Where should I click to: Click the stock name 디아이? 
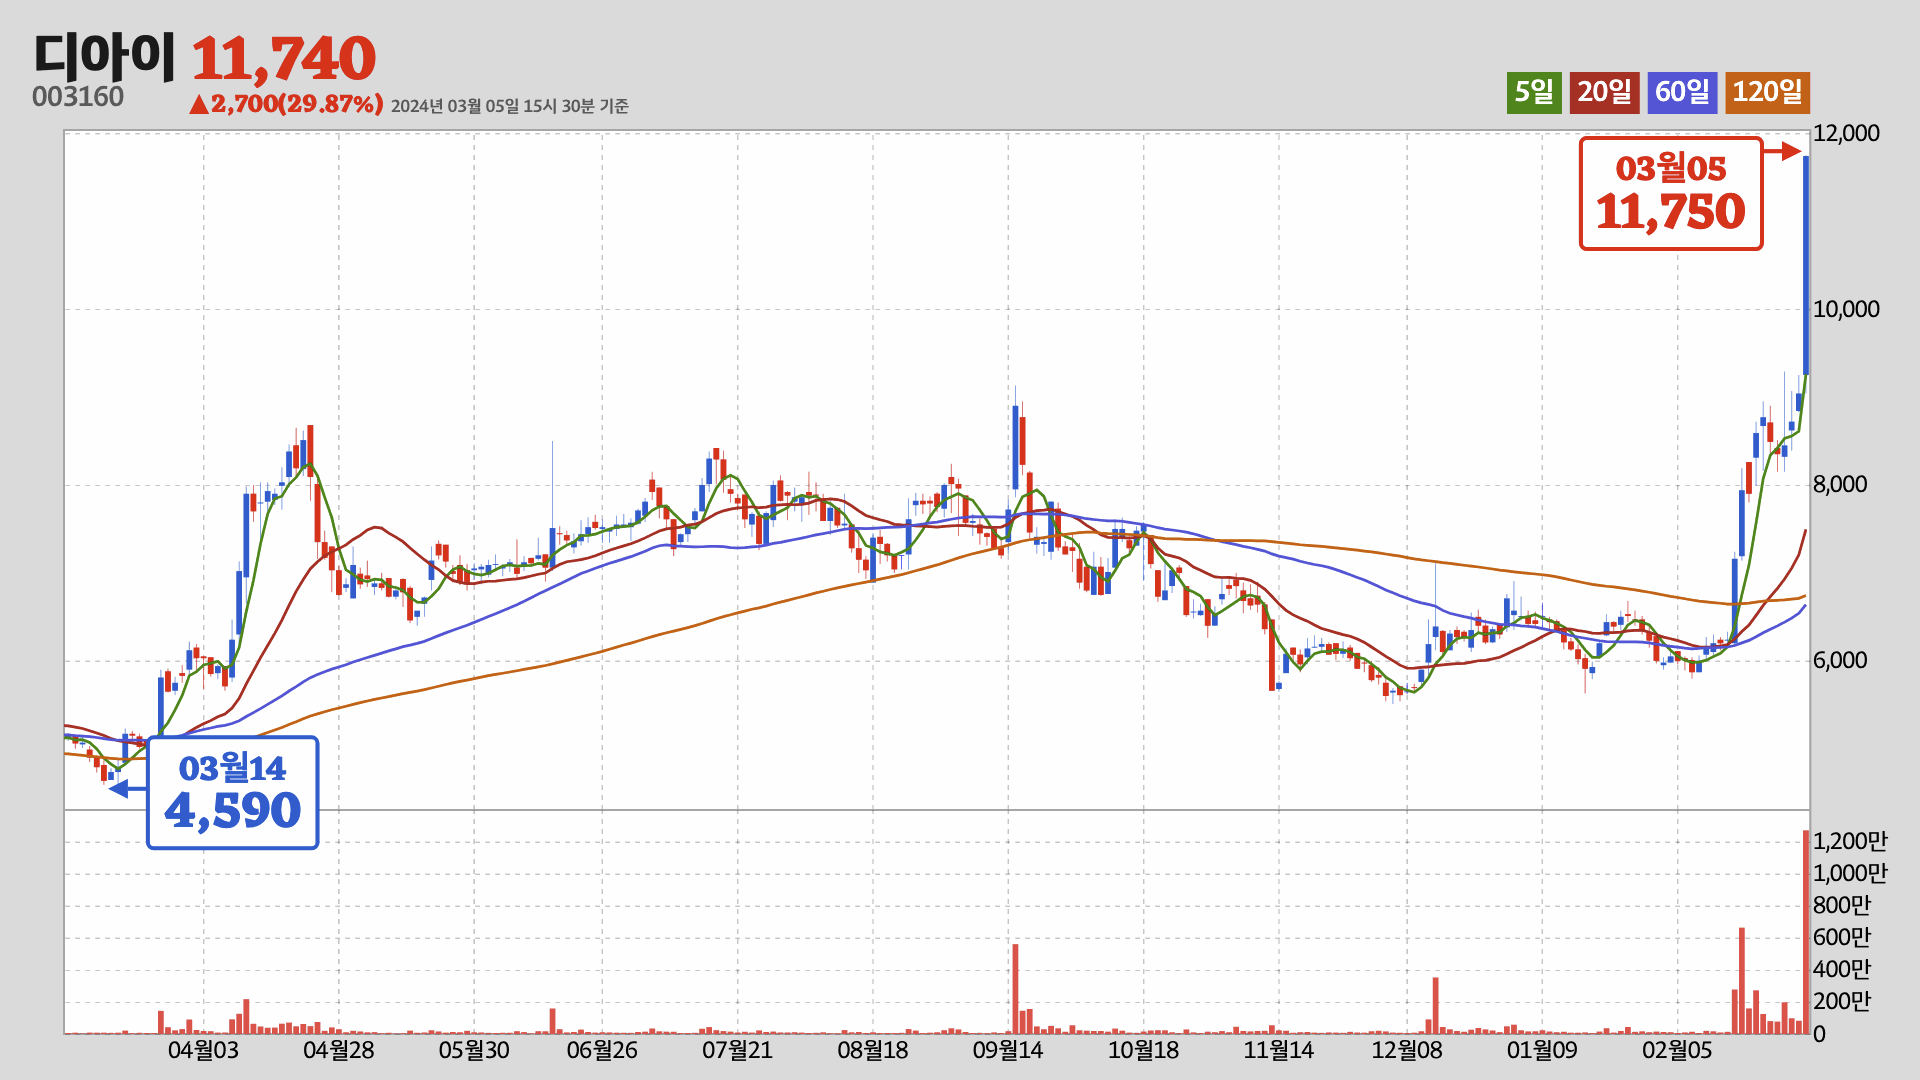pos(104,56)
